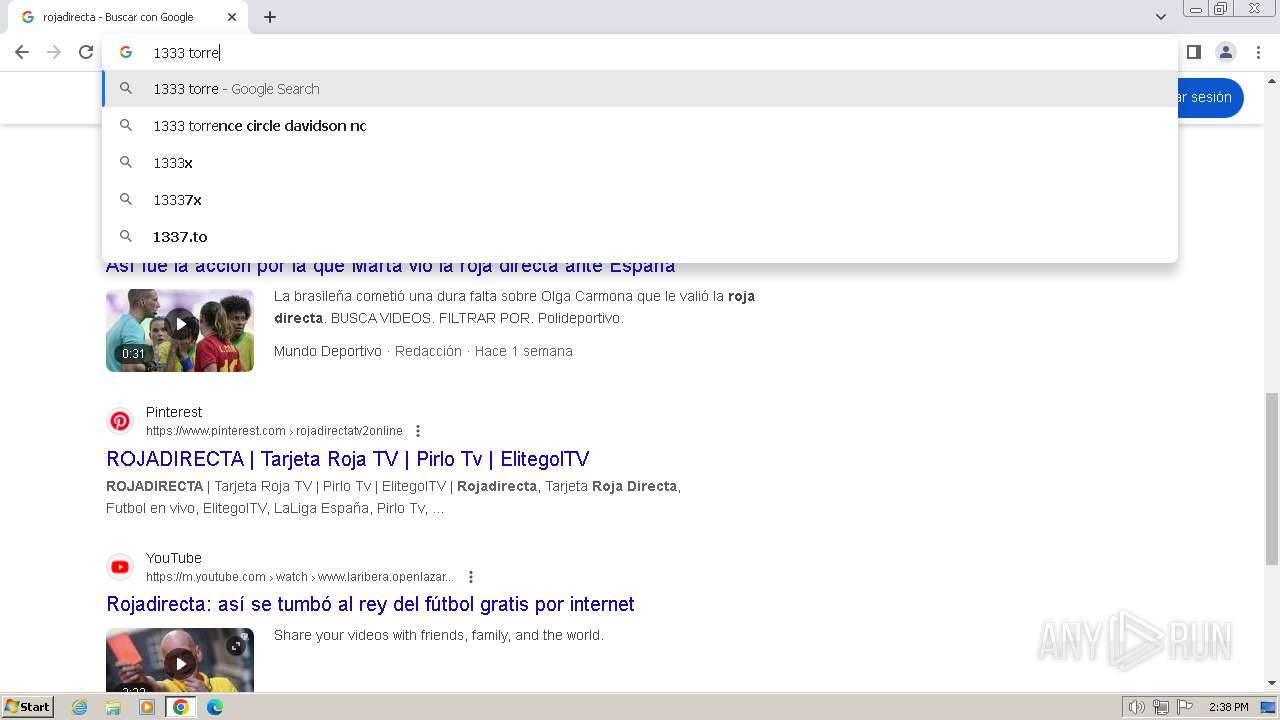1280x720 pixels.
Task: Switch to Chrome in taskbar
Action: 181,707
